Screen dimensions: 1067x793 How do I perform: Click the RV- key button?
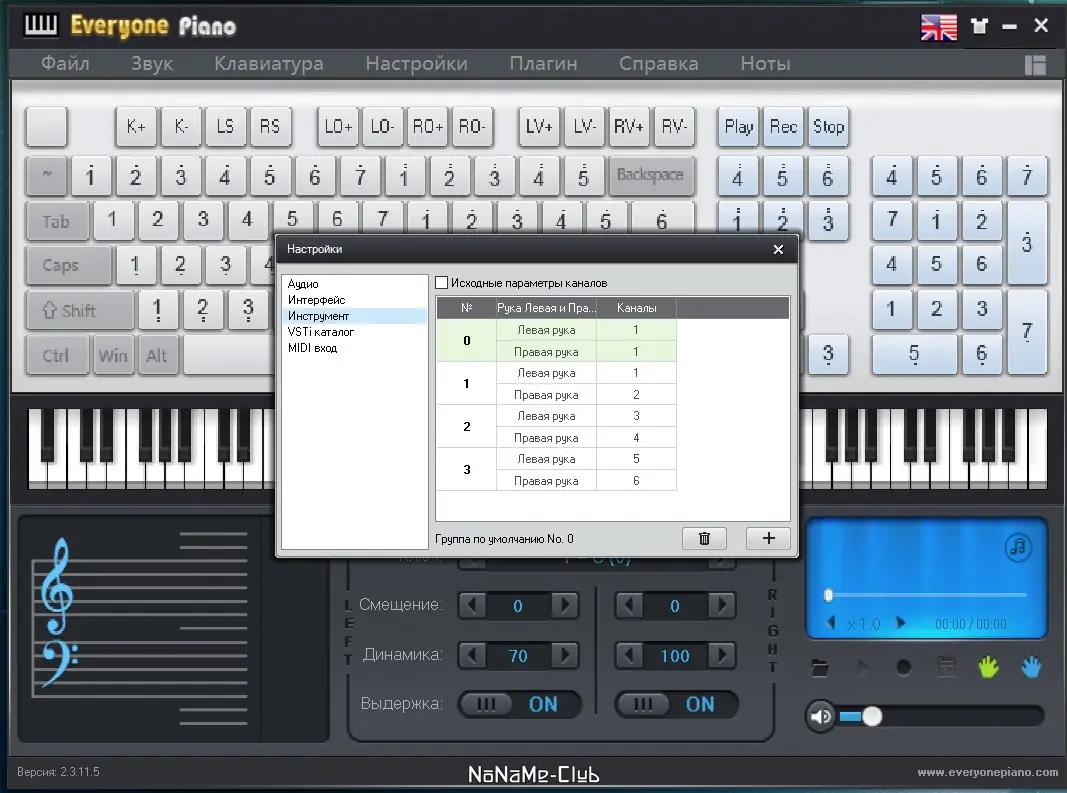[x=674, y=127]
